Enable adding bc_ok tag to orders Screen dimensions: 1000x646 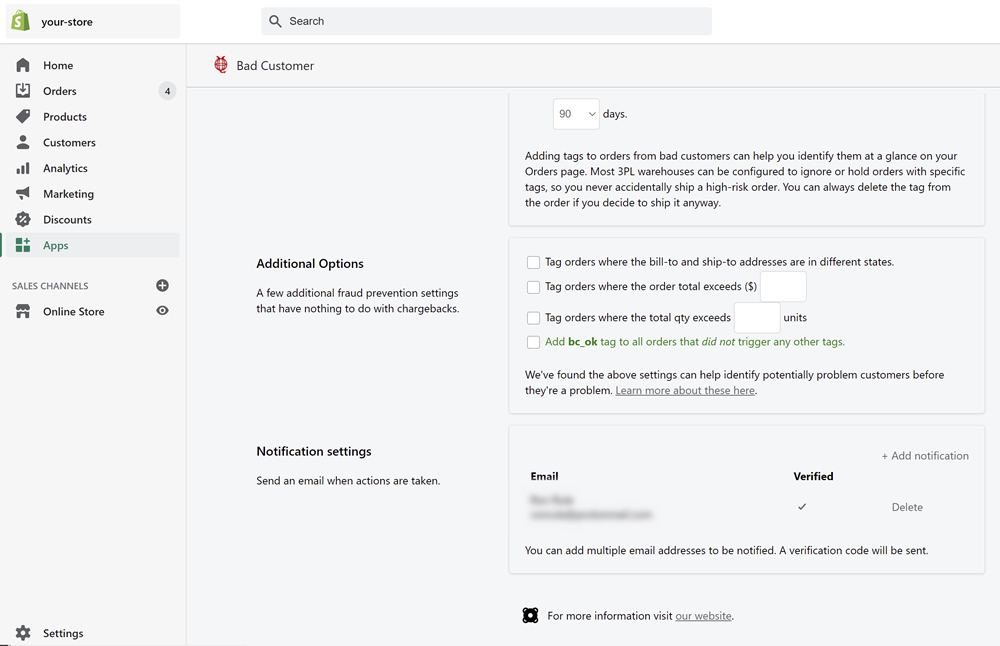coord(533,342)
